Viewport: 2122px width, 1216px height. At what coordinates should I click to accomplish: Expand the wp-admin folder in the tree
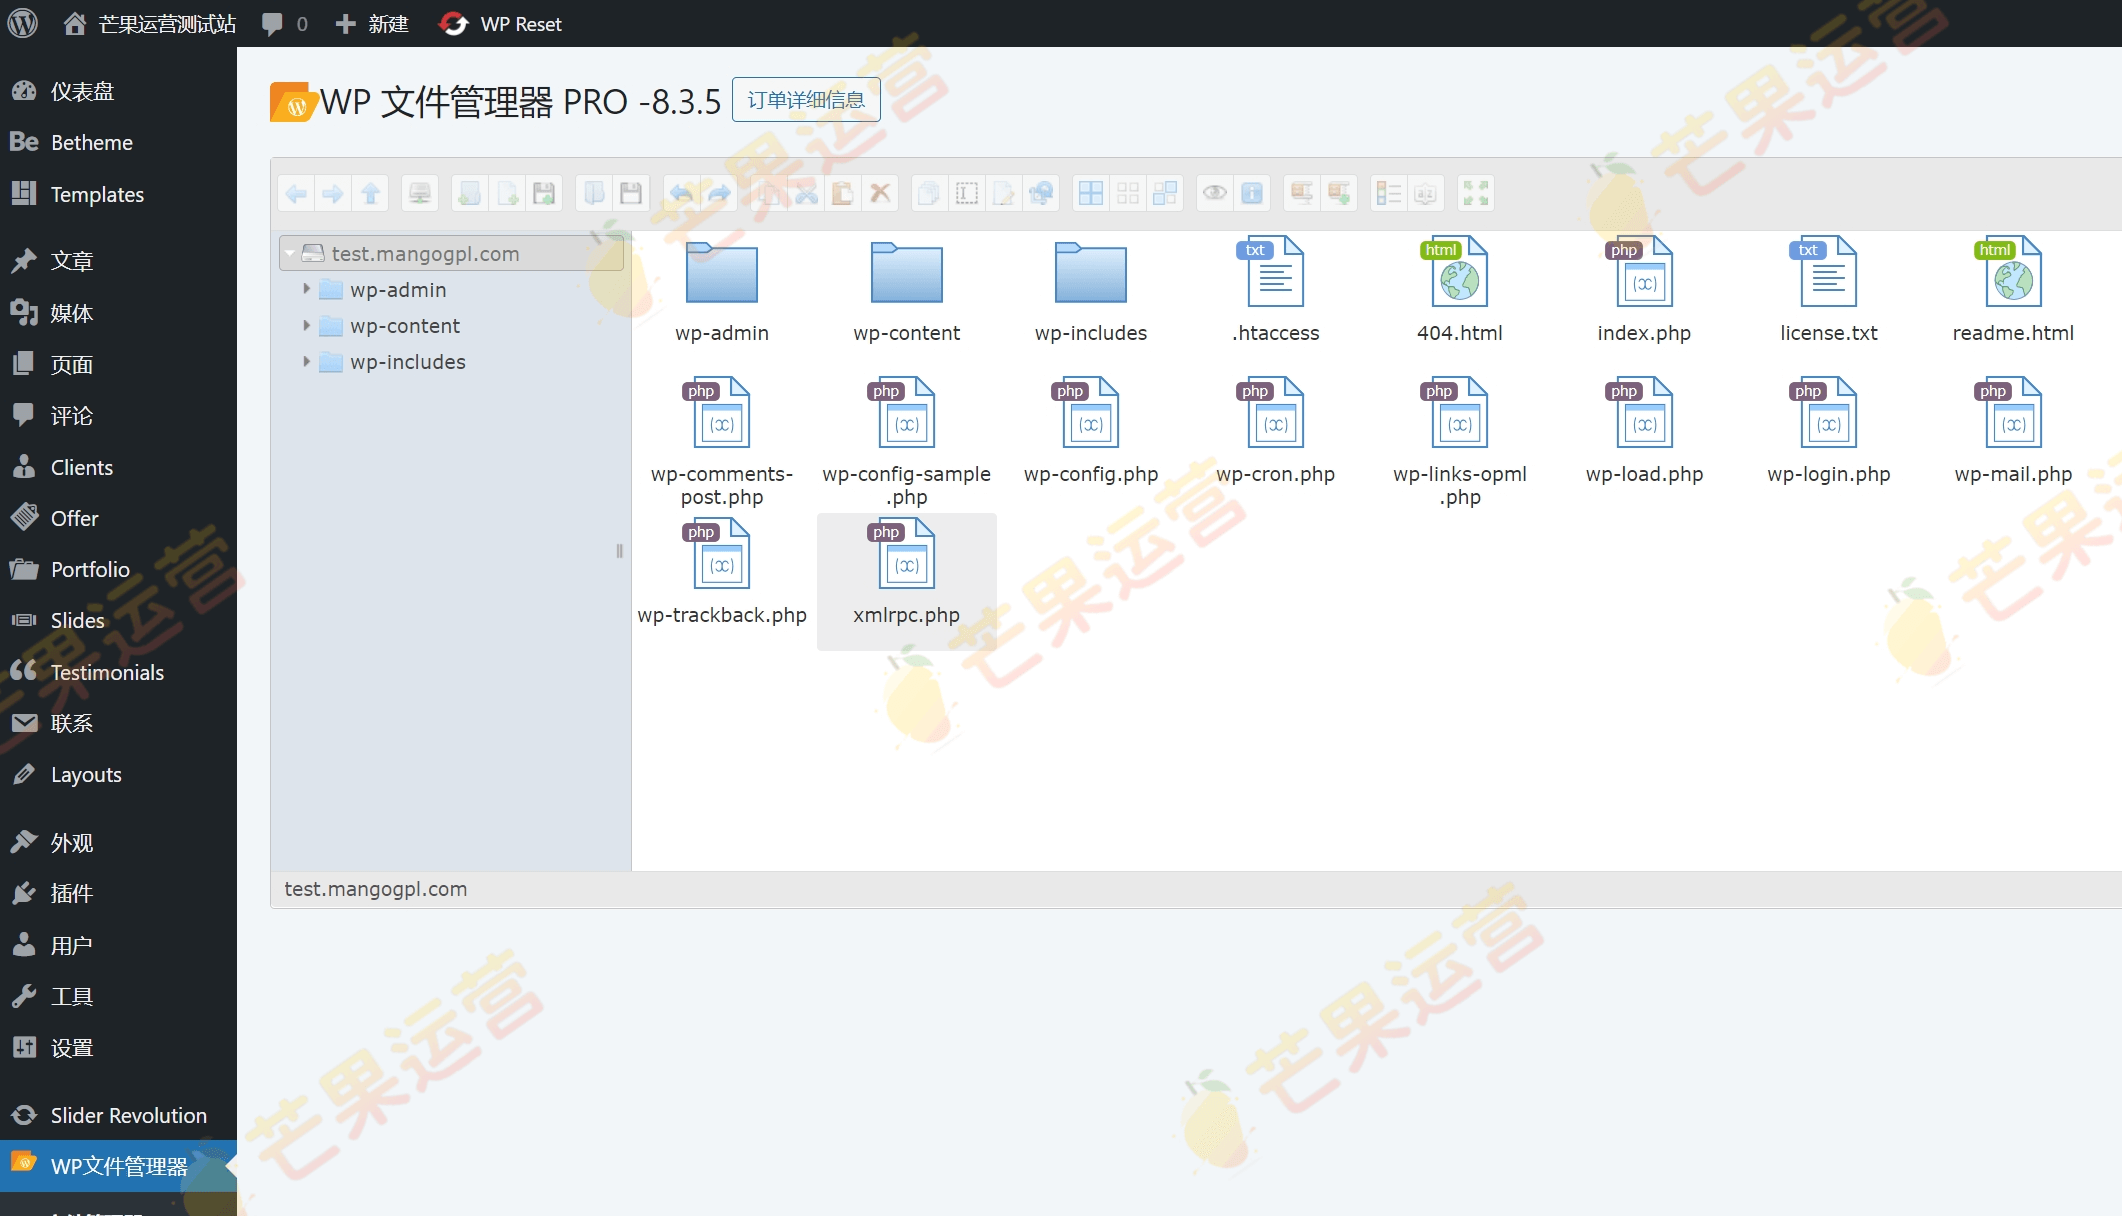(x=306, y=289)
